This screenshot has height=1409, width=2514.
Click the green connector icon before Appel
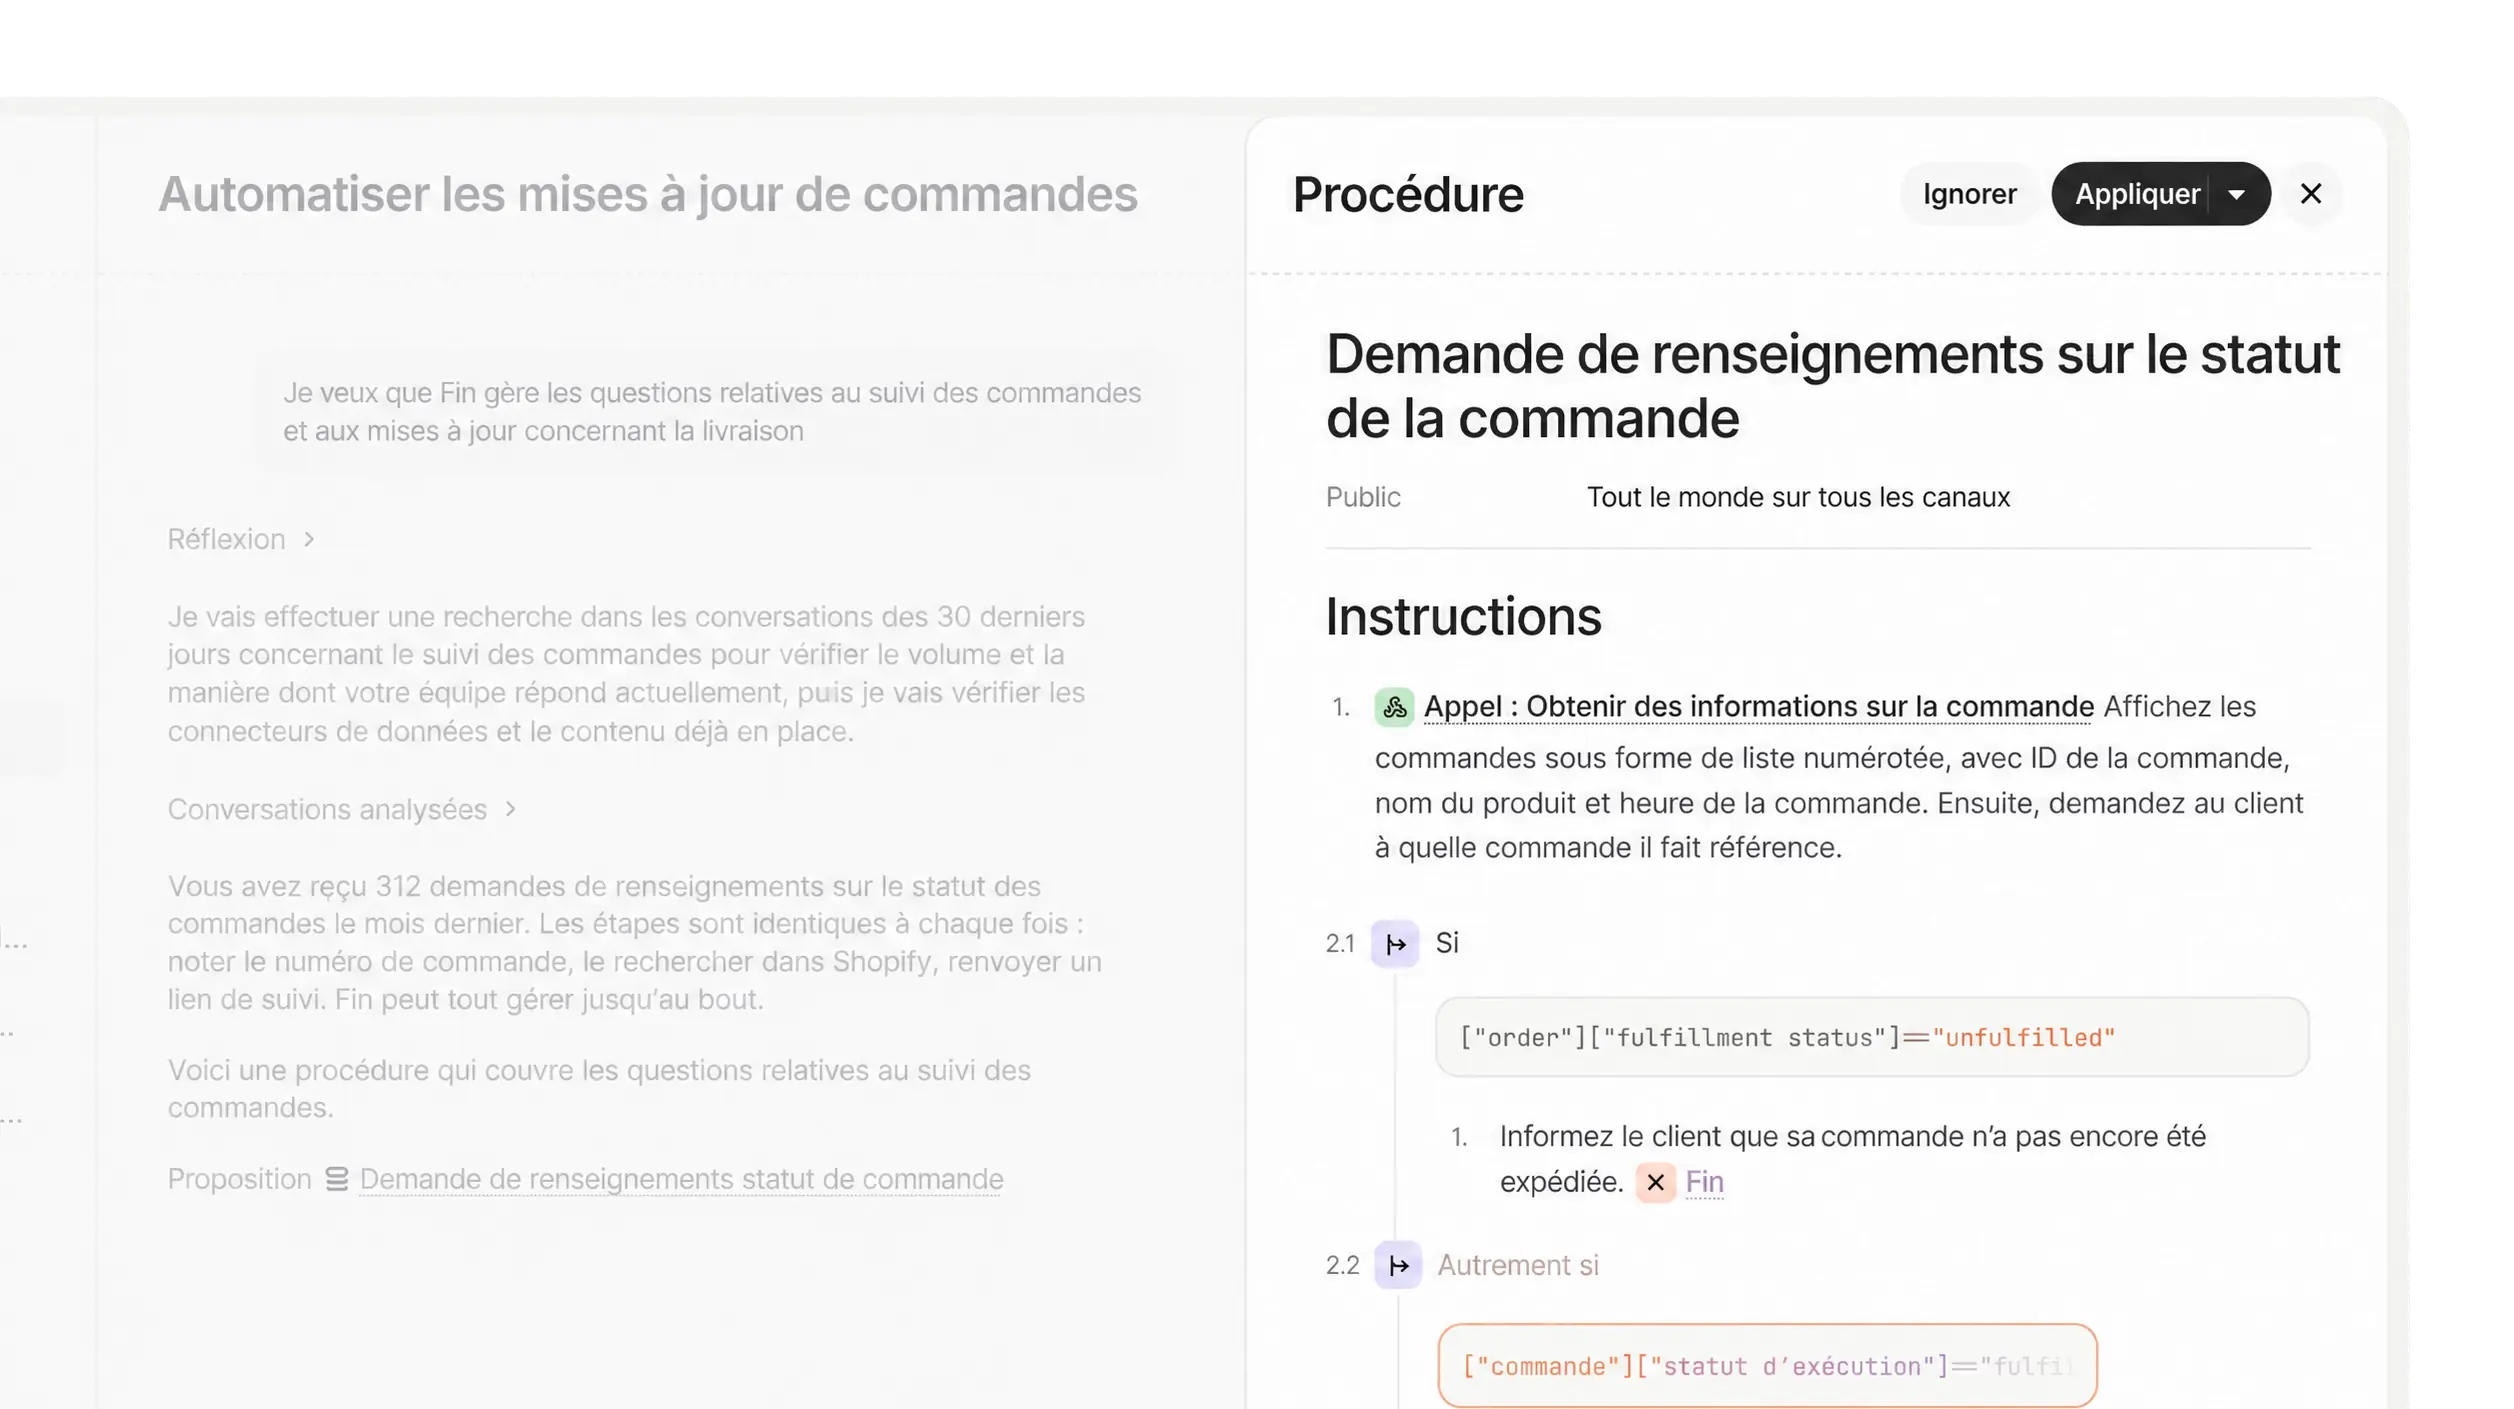(1394, 707)
